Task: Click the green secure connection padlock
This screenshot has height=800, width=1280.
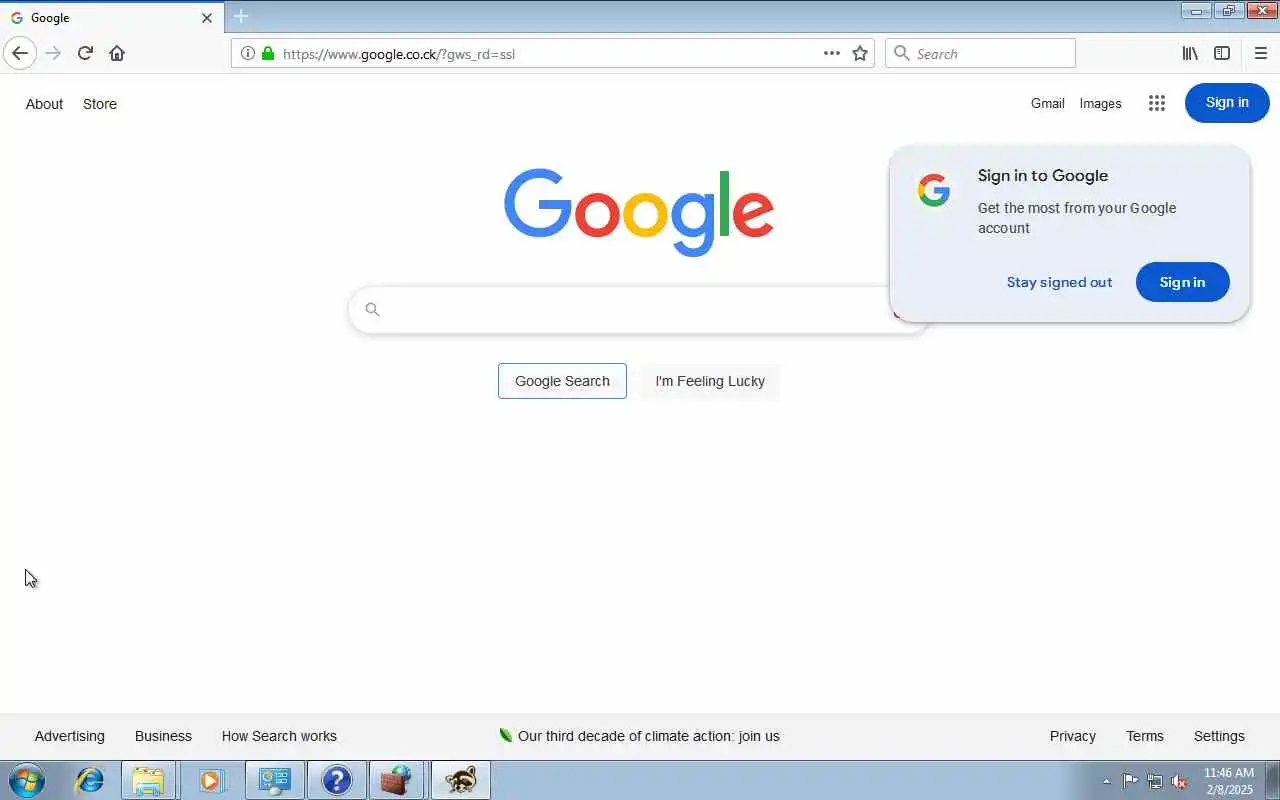Action: point(267,54)
